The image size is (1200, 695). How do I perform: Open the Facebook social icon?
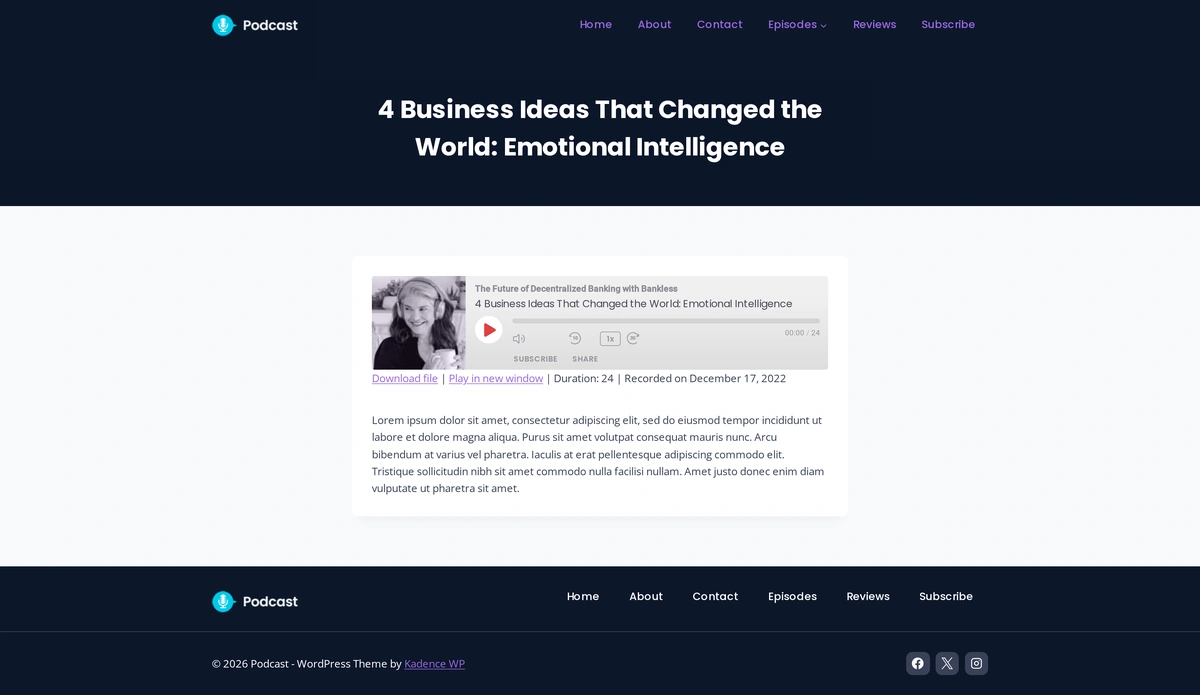point(918,663)
